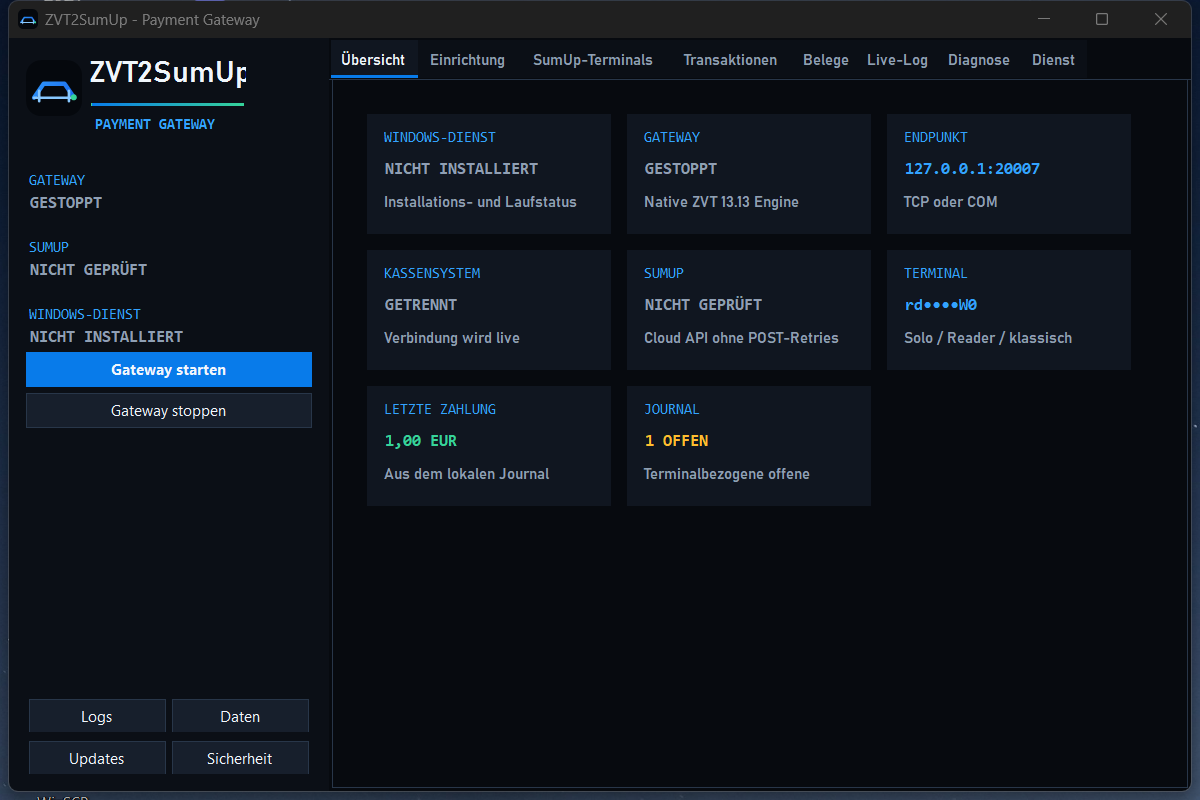1200x800 pixels.
Task: Click the app icon in title bar
Action: pyautogui.click(x=28, y=19)
